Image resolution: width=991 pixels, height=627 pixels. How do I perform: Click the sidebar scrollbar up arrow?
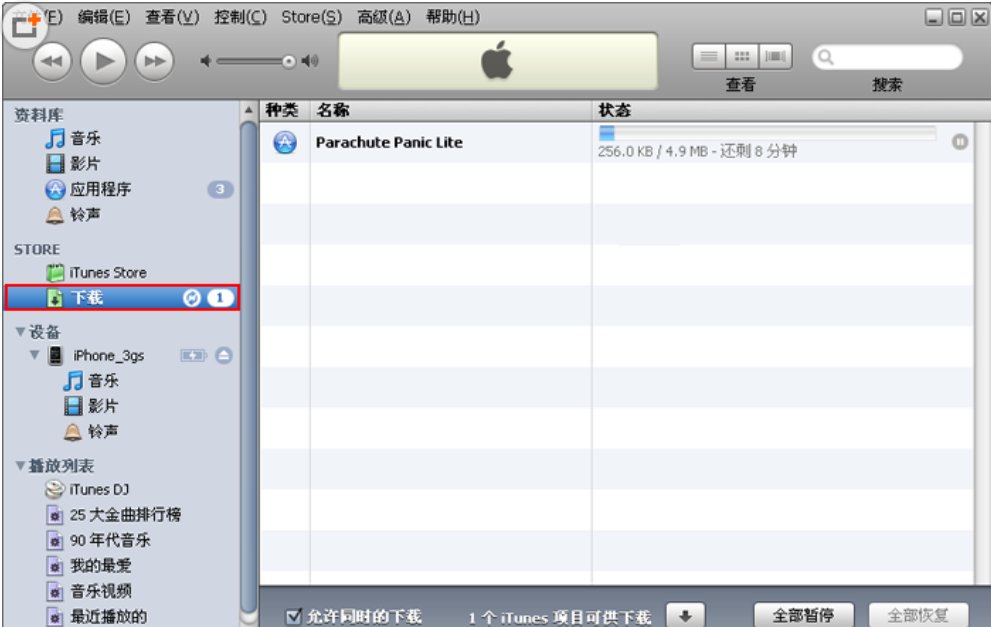click(x=248, y=110)
